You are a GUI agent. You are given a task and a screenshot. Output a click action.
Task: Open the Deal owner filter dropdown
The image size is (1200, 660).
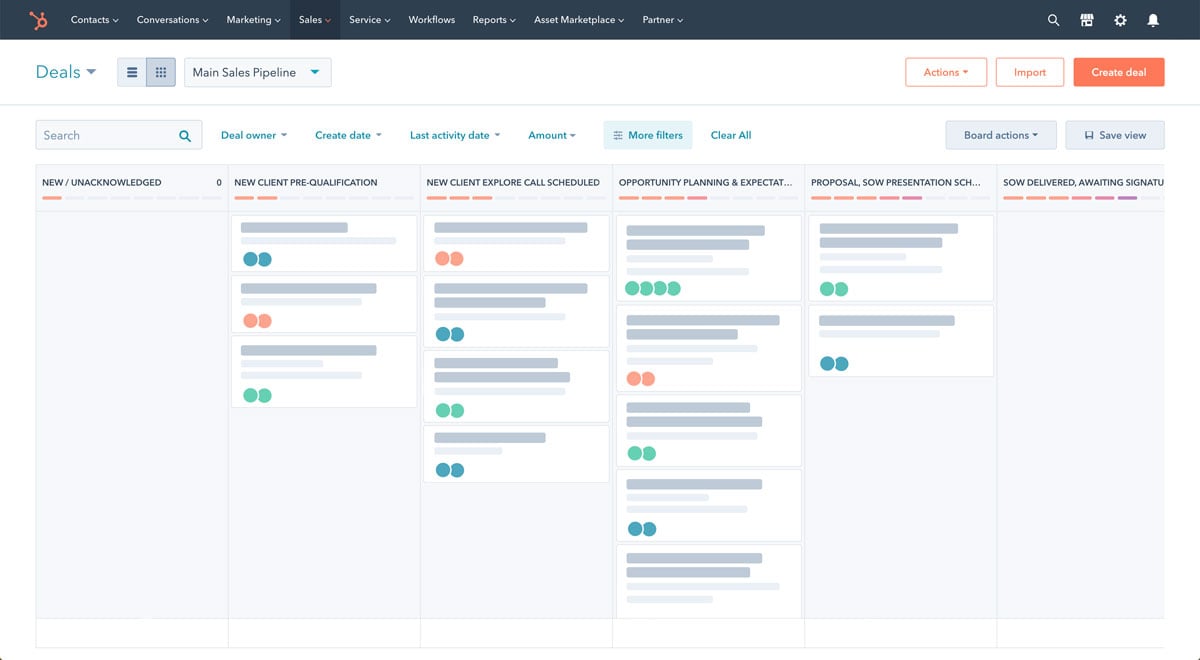coord(253,134)
